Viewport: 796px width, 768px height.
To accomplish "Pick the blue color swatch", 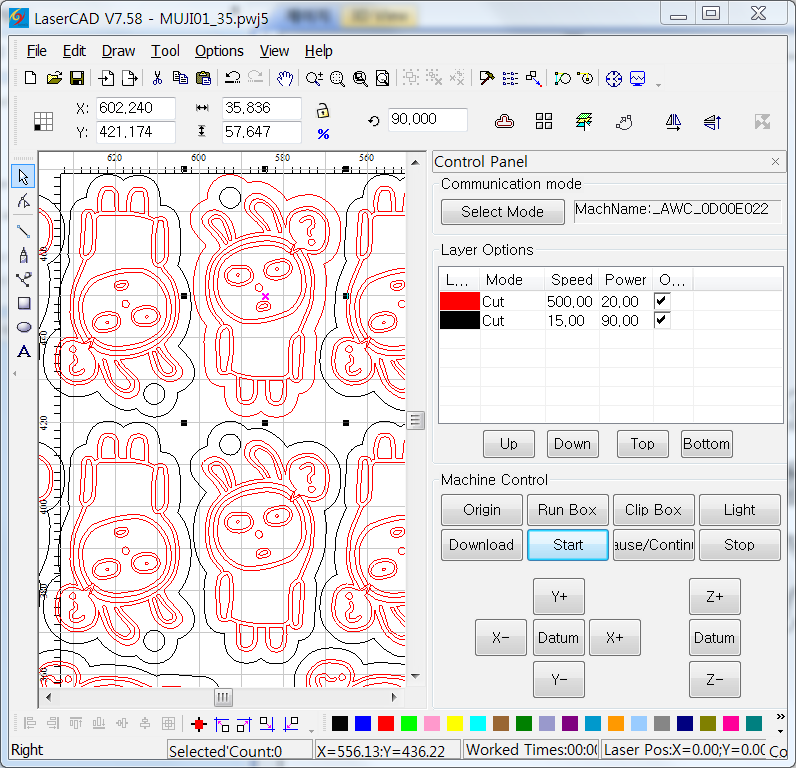I will point(363,723).
